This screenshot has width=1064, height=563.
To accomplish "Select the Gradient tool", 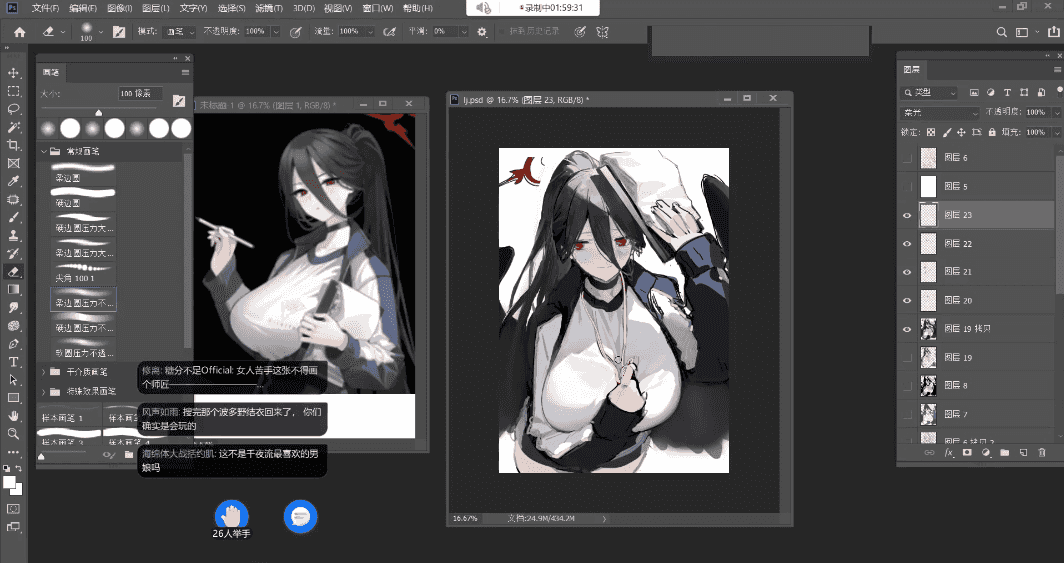I will click(x=13, y=290).
